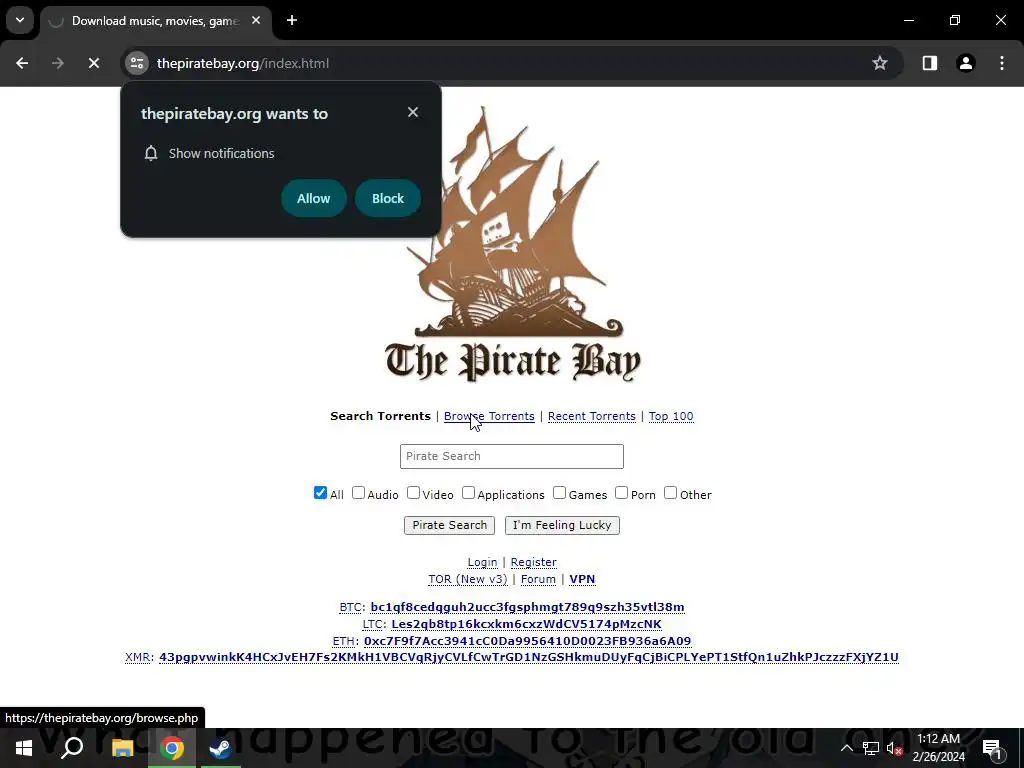This screenshot has width=1024, height=768.
Task: Click the Chrome taskbar icon
Action: [172, 748]
